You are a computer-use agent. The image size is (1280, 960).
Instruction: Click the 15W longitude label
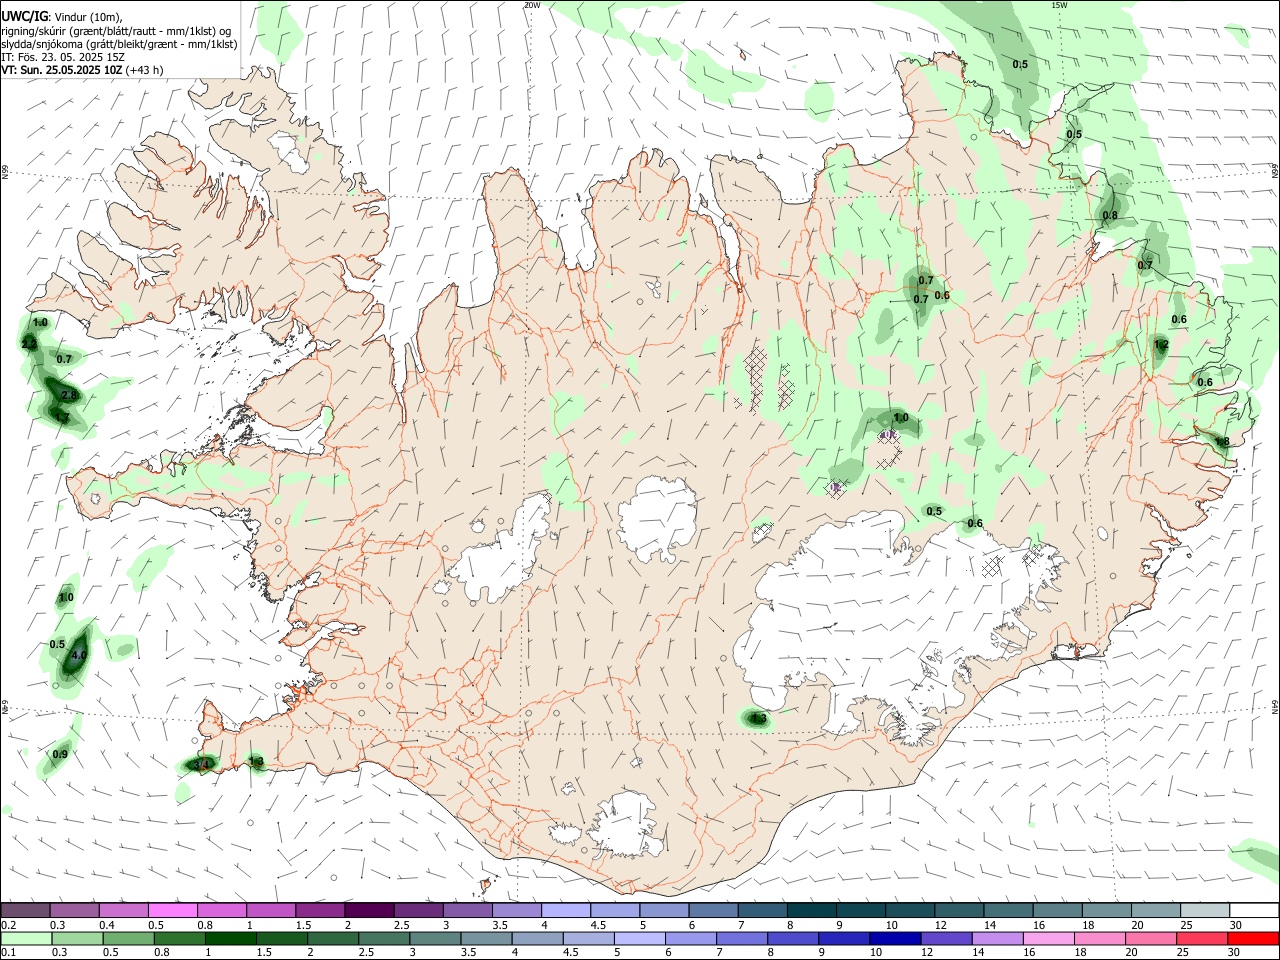click(1059, 5)
